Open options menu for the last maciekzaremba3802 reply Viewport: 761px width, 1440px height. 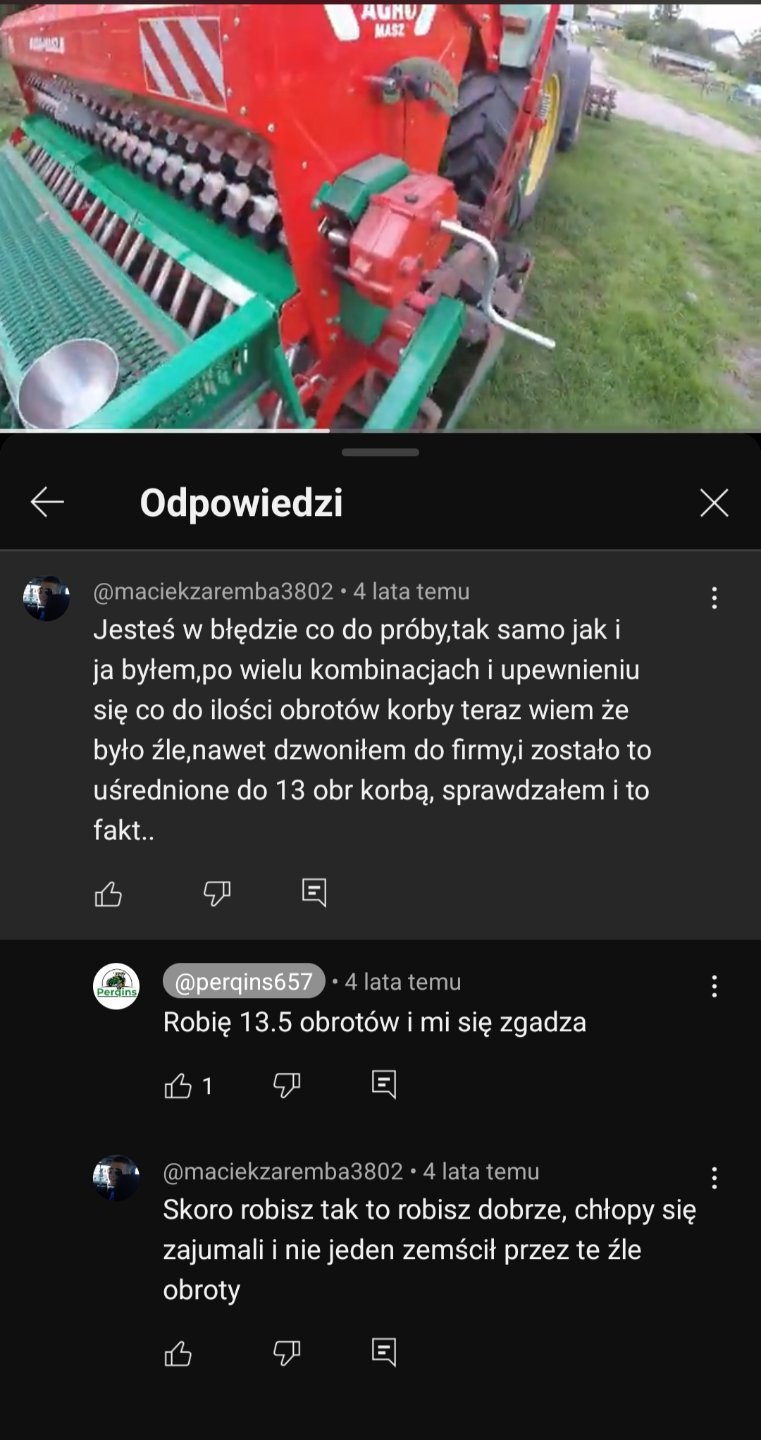pyautogui.click(x=714, y=1178)
